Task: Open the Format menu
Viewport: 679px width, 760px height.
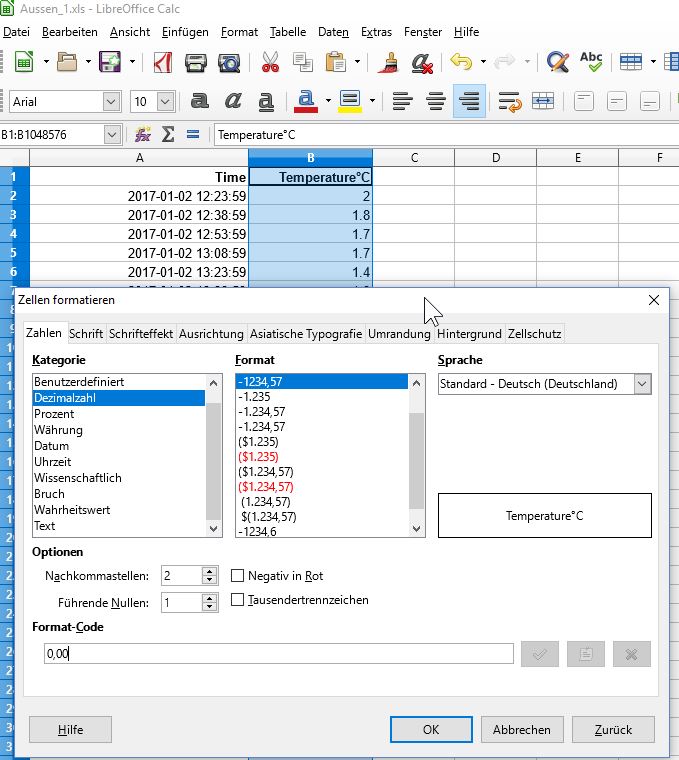Action: [x=239, y=32]
